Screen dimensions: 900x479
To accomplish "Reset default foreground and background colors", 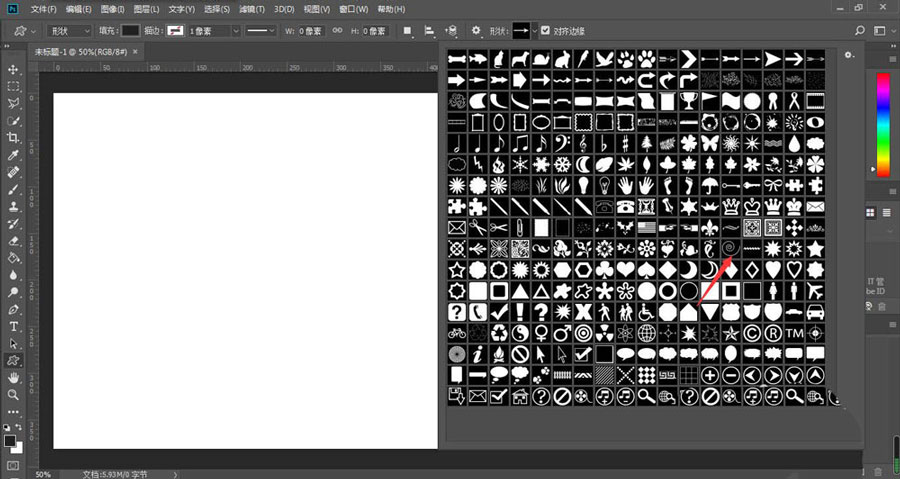I will (6, 427).
